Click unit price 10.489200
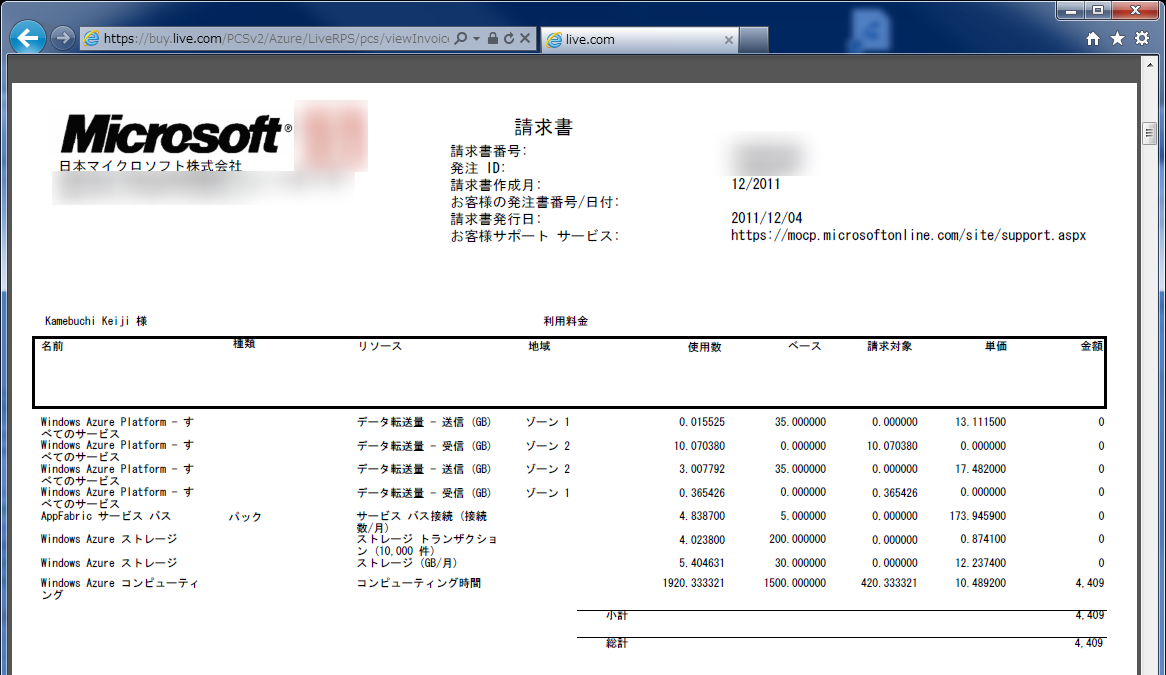The image size is (1166, 675). [x=980, y=584]
